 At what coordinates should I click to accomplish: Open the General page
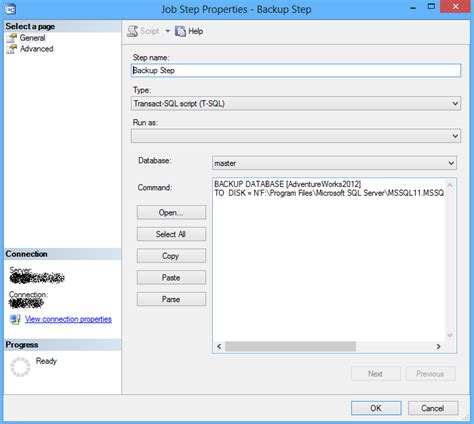[32, 38]
